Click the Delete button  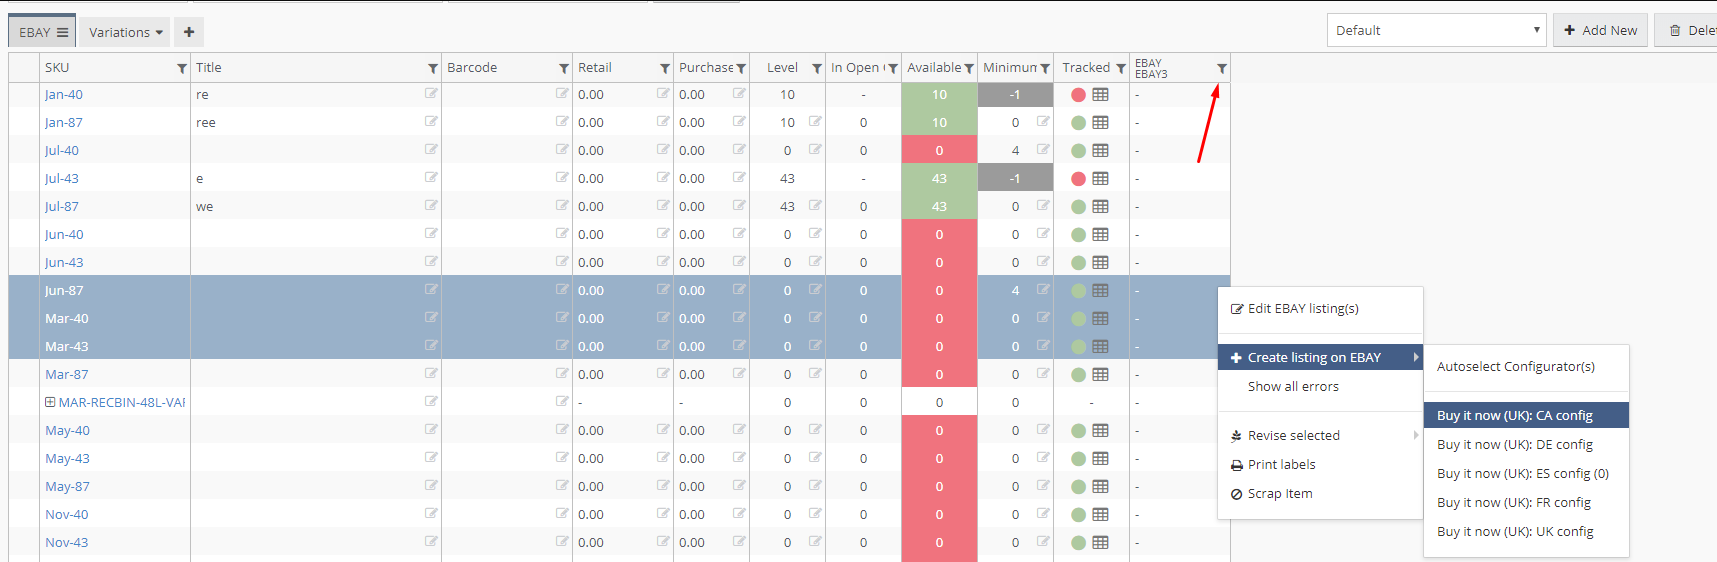(x=1686, y=30)
